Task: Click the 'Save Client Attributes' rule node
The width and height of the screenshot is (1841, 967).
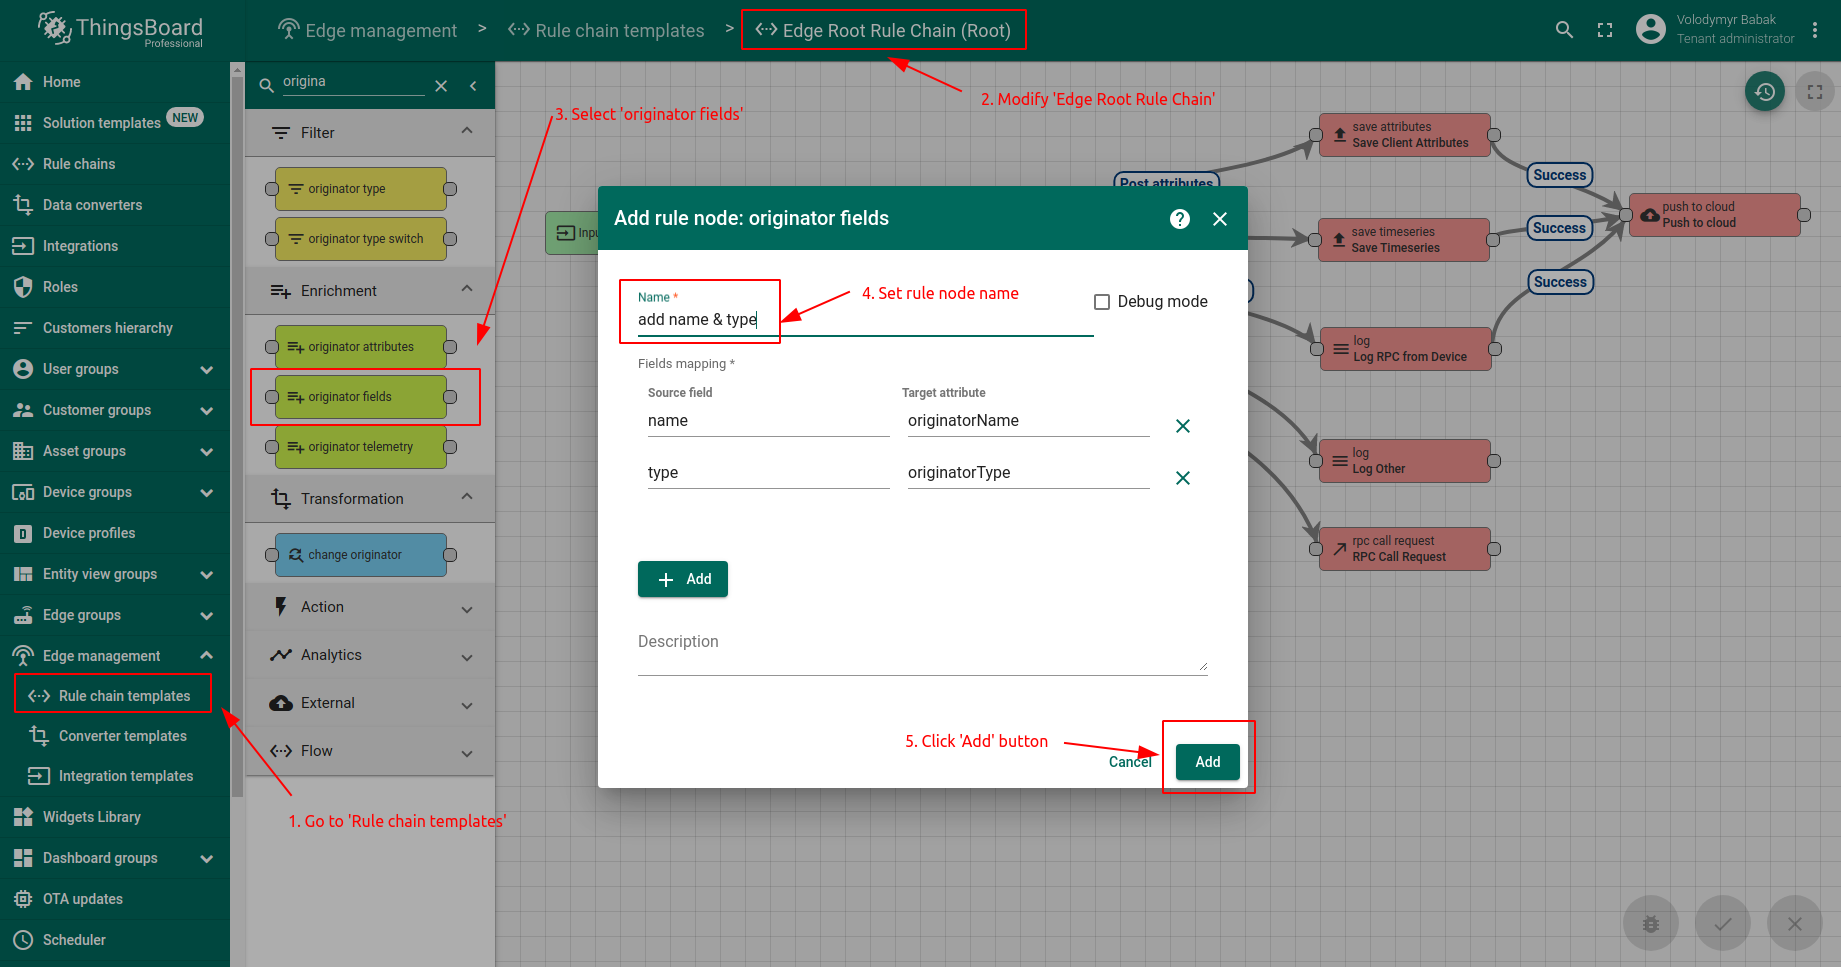Action: 1405,135
